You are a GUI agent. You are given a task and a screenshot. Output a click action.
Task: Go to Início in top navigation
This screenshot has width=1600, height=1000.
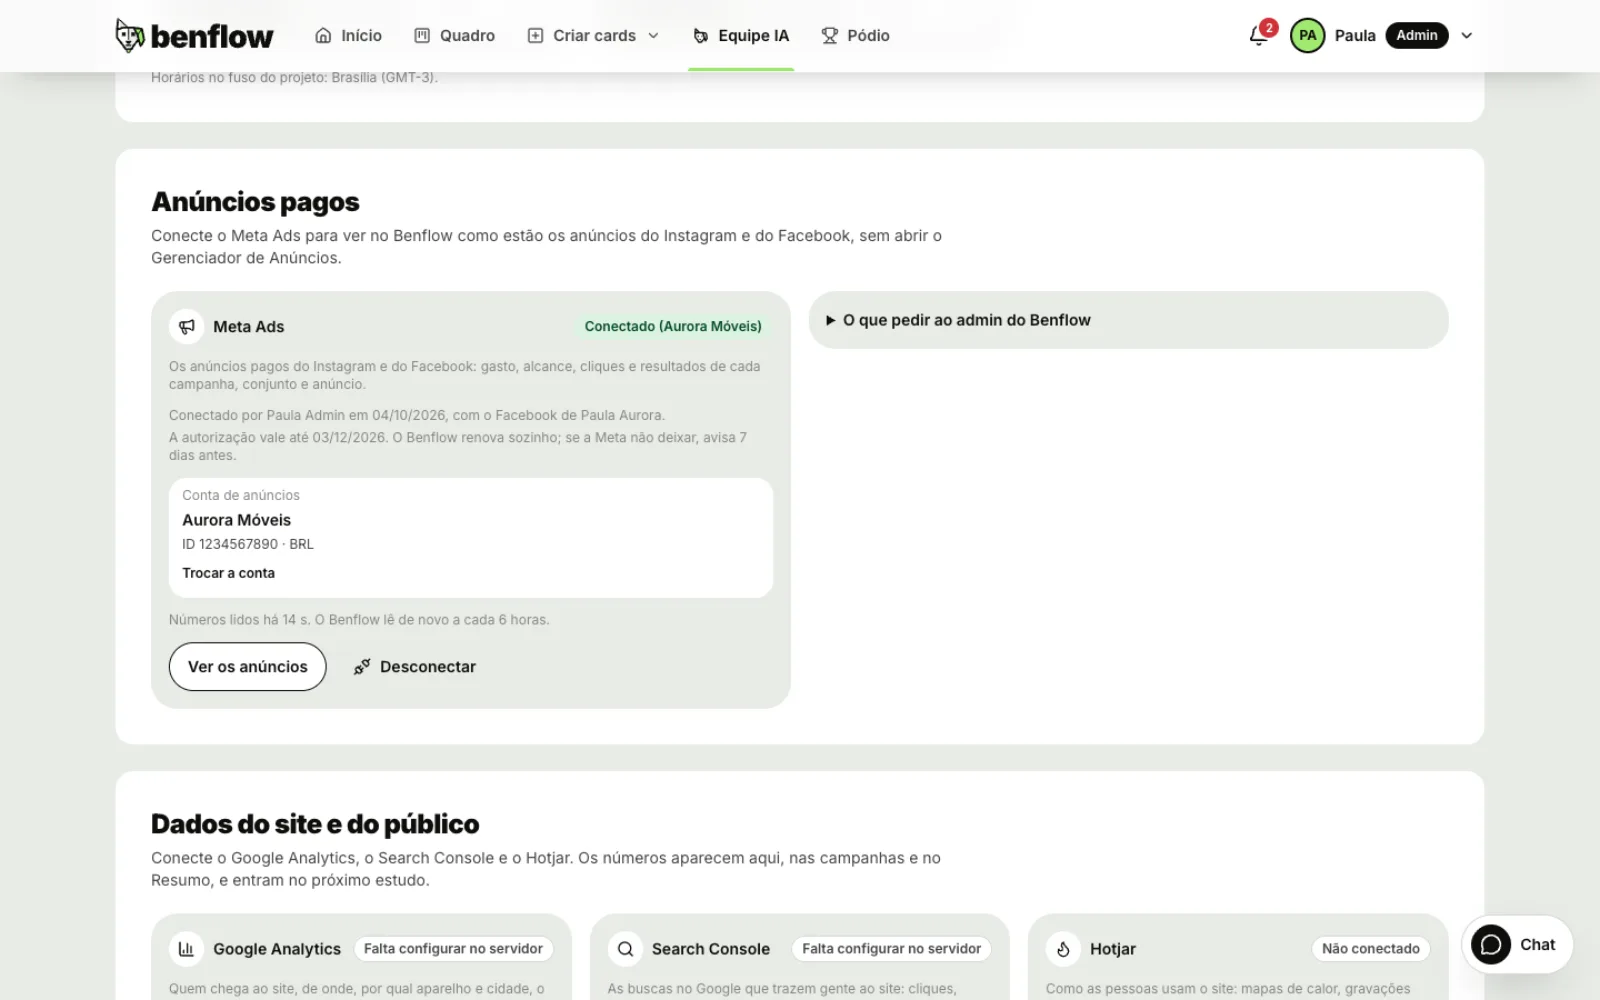pos(348,36)
